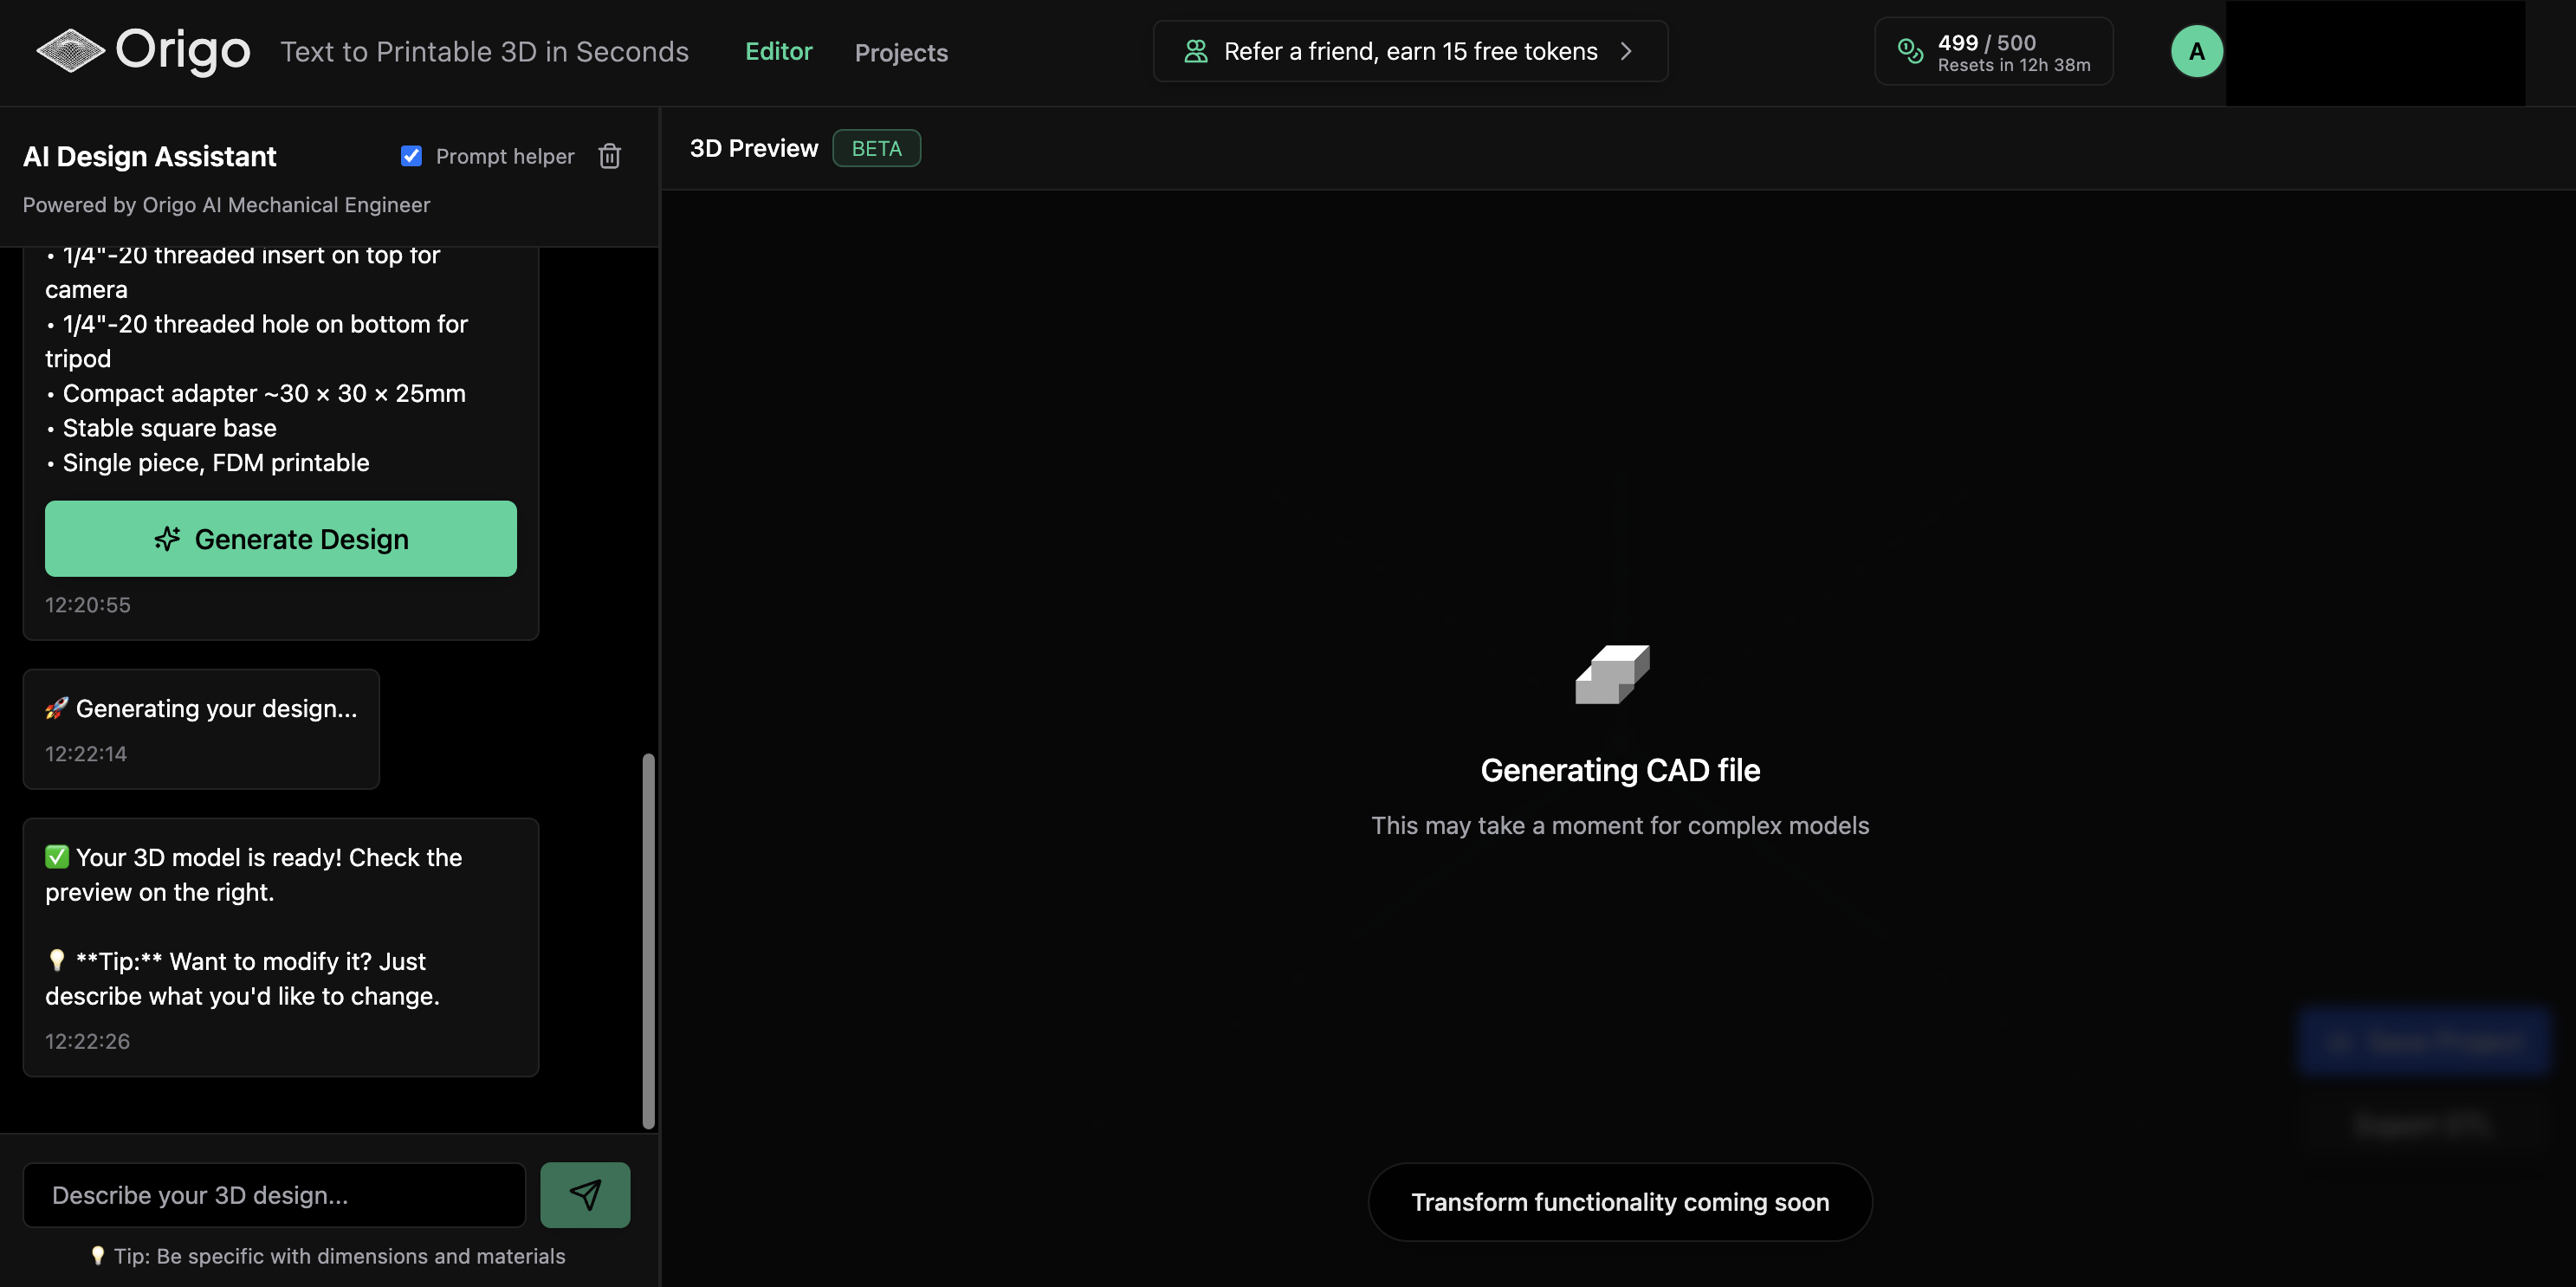The height and width of the screenshot is (1287, 2576).
Task: Click the checkmark icon in the model-ready message
Action: pyautogui.click(x=56, y=856)
